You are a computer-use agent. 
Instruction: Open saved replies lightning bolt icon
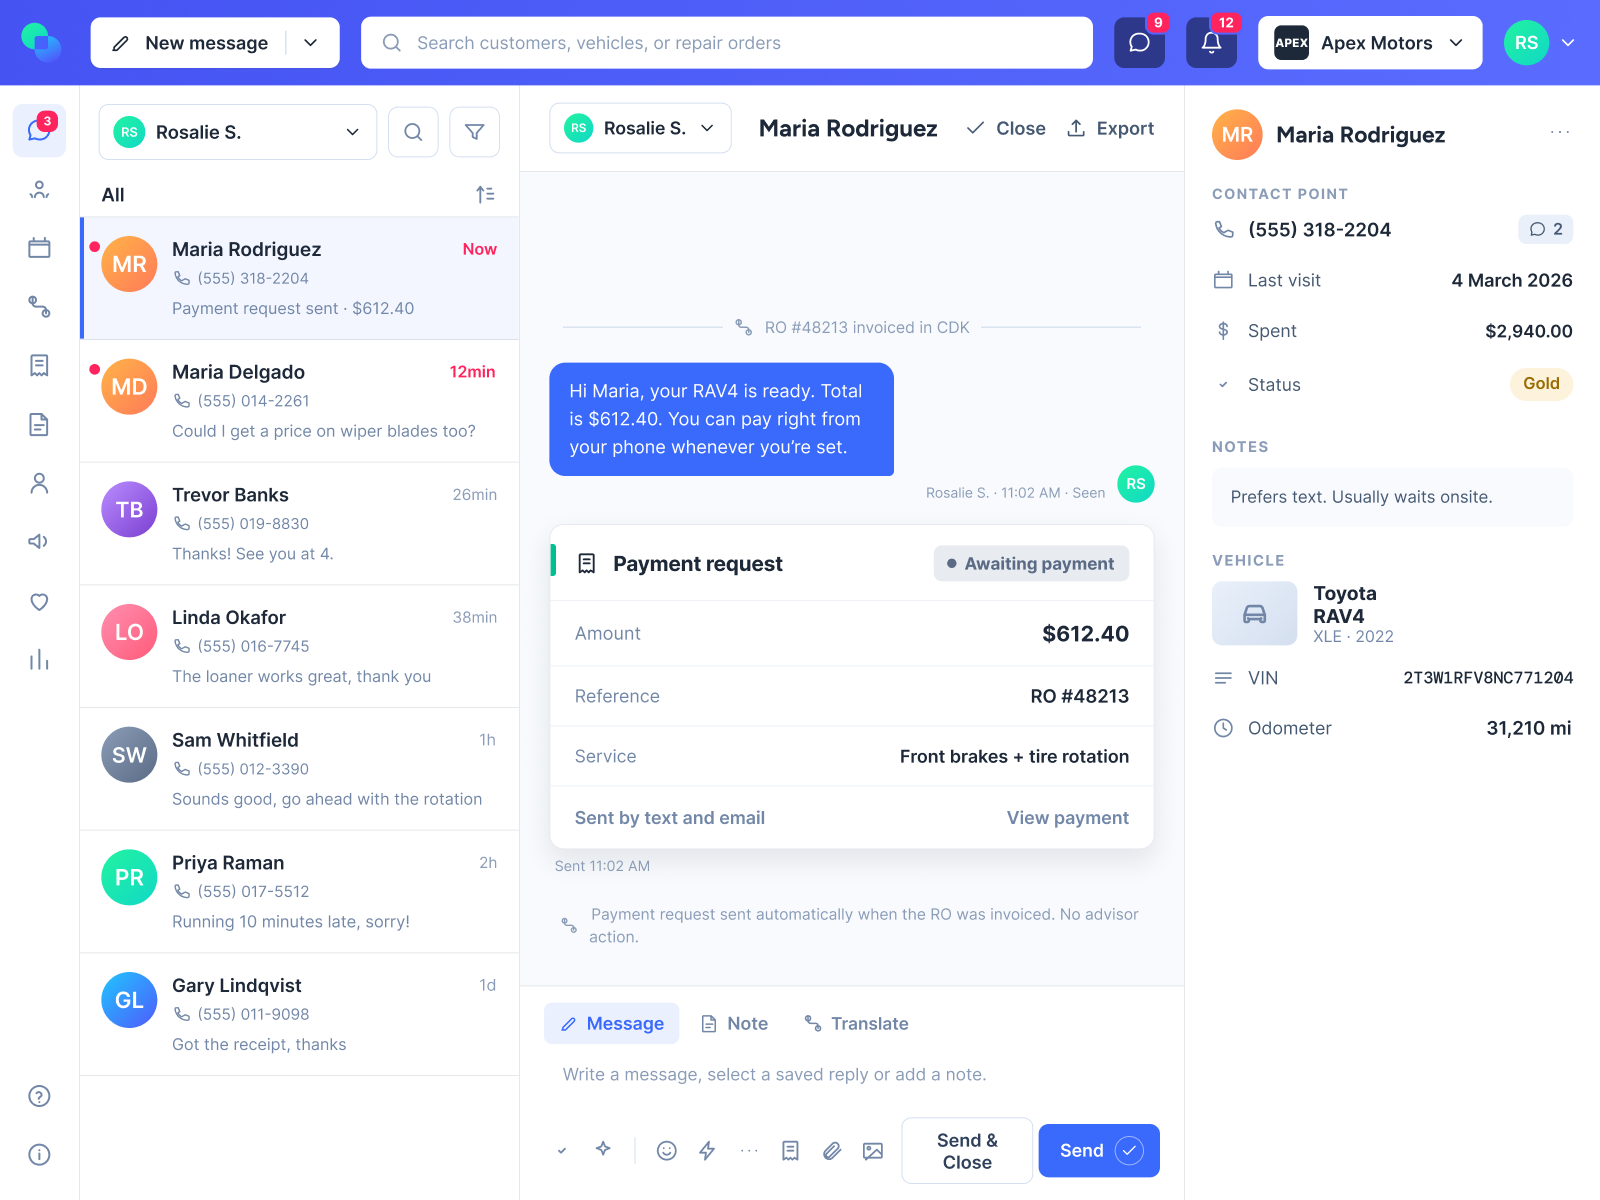click(x=707, y=1151)
